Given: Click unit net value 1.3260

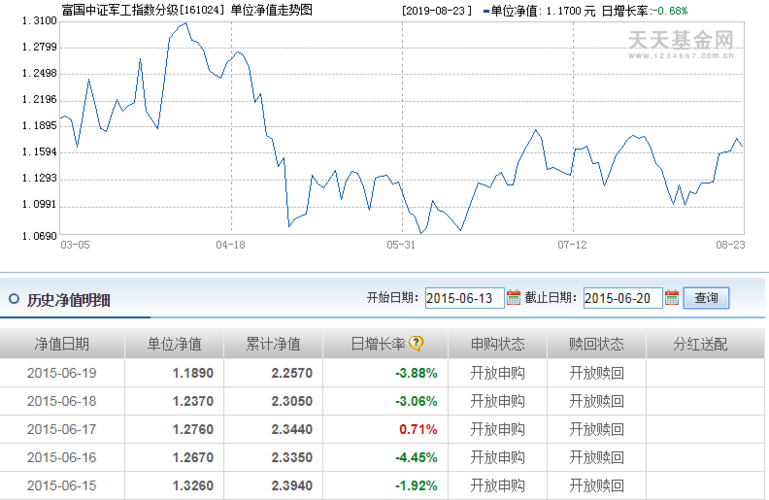Looking at the screenshot, I should (193, 485).
